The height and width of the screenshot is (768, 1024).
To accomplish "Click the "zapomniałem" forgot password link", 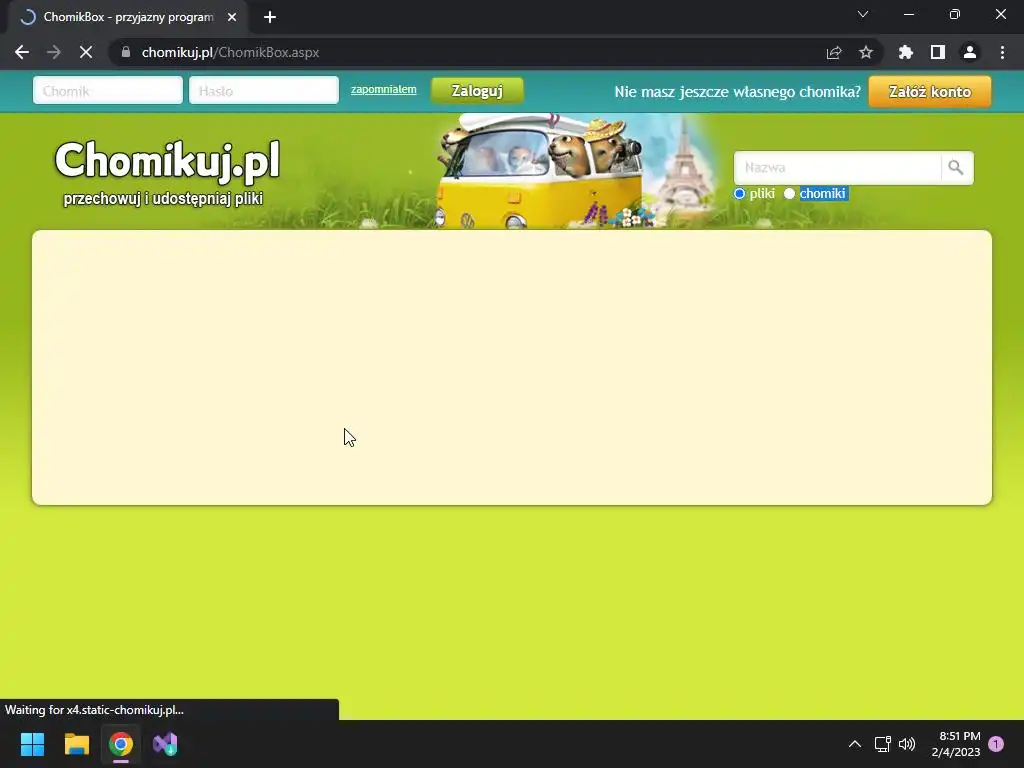I will click(383, 89).
